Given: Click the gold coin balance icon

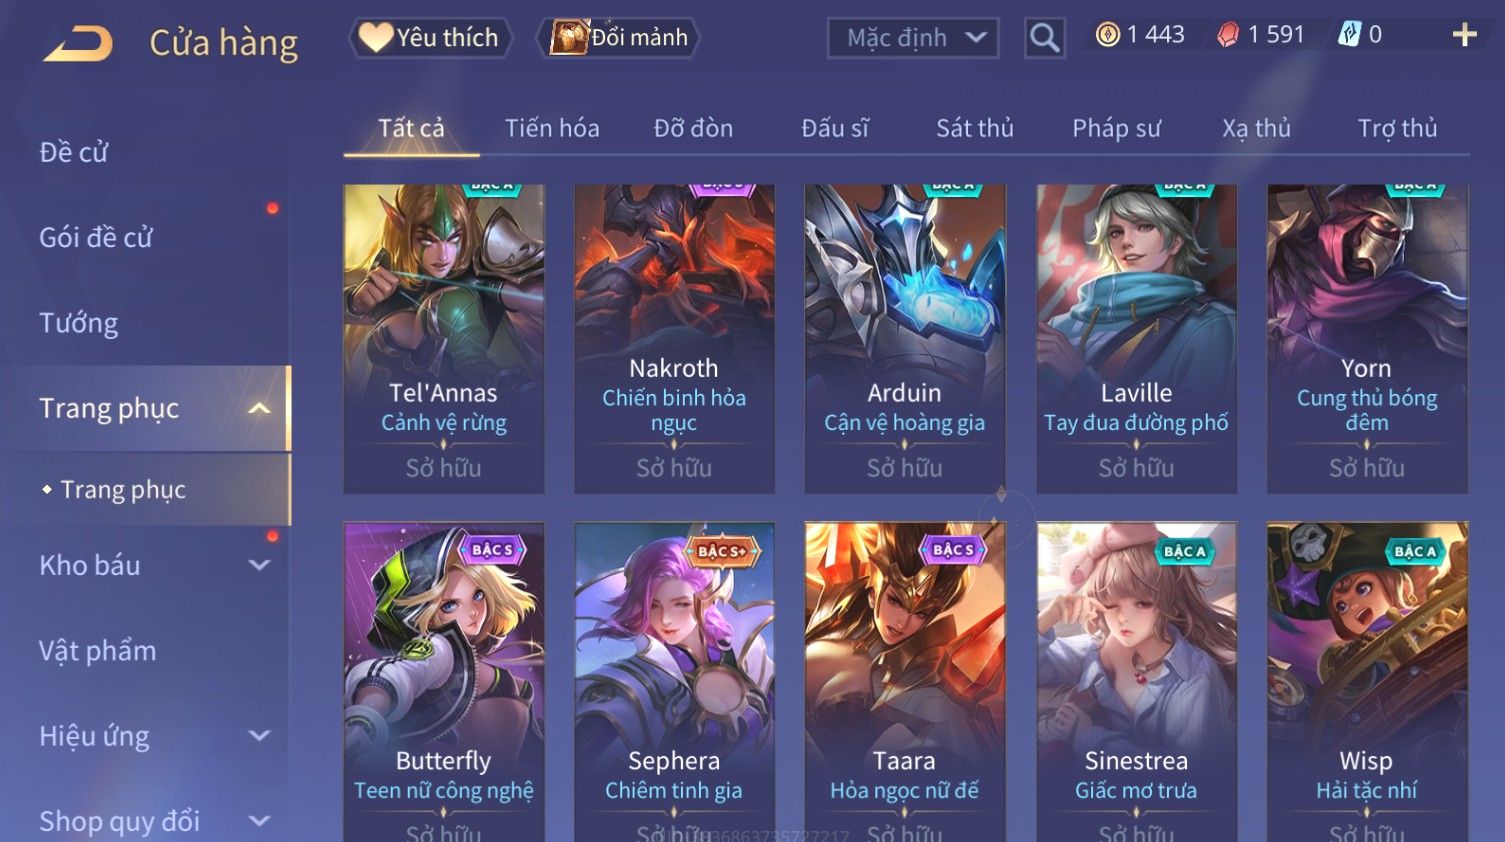Looking at the screenshot, I should (1107, 35).
